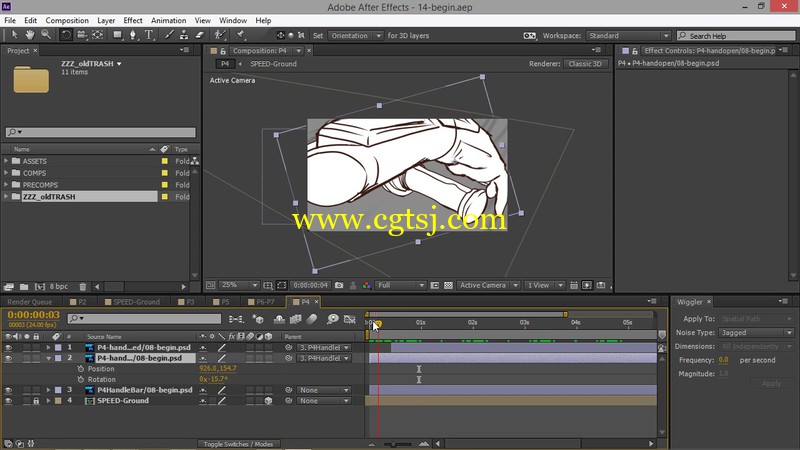Image resolution: width=800 pixels, height=450 pixels.
Task: Click layer 1 purple label color swatch
Action: click(x=58, y=347)
